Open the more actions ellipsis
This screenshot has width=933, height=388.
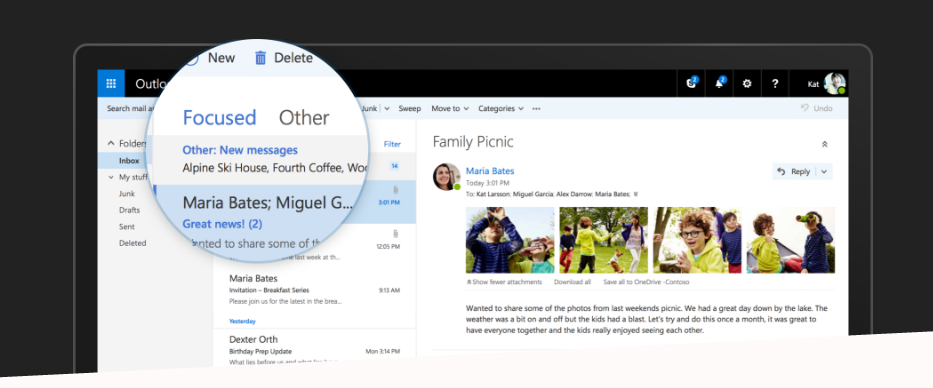537,108
